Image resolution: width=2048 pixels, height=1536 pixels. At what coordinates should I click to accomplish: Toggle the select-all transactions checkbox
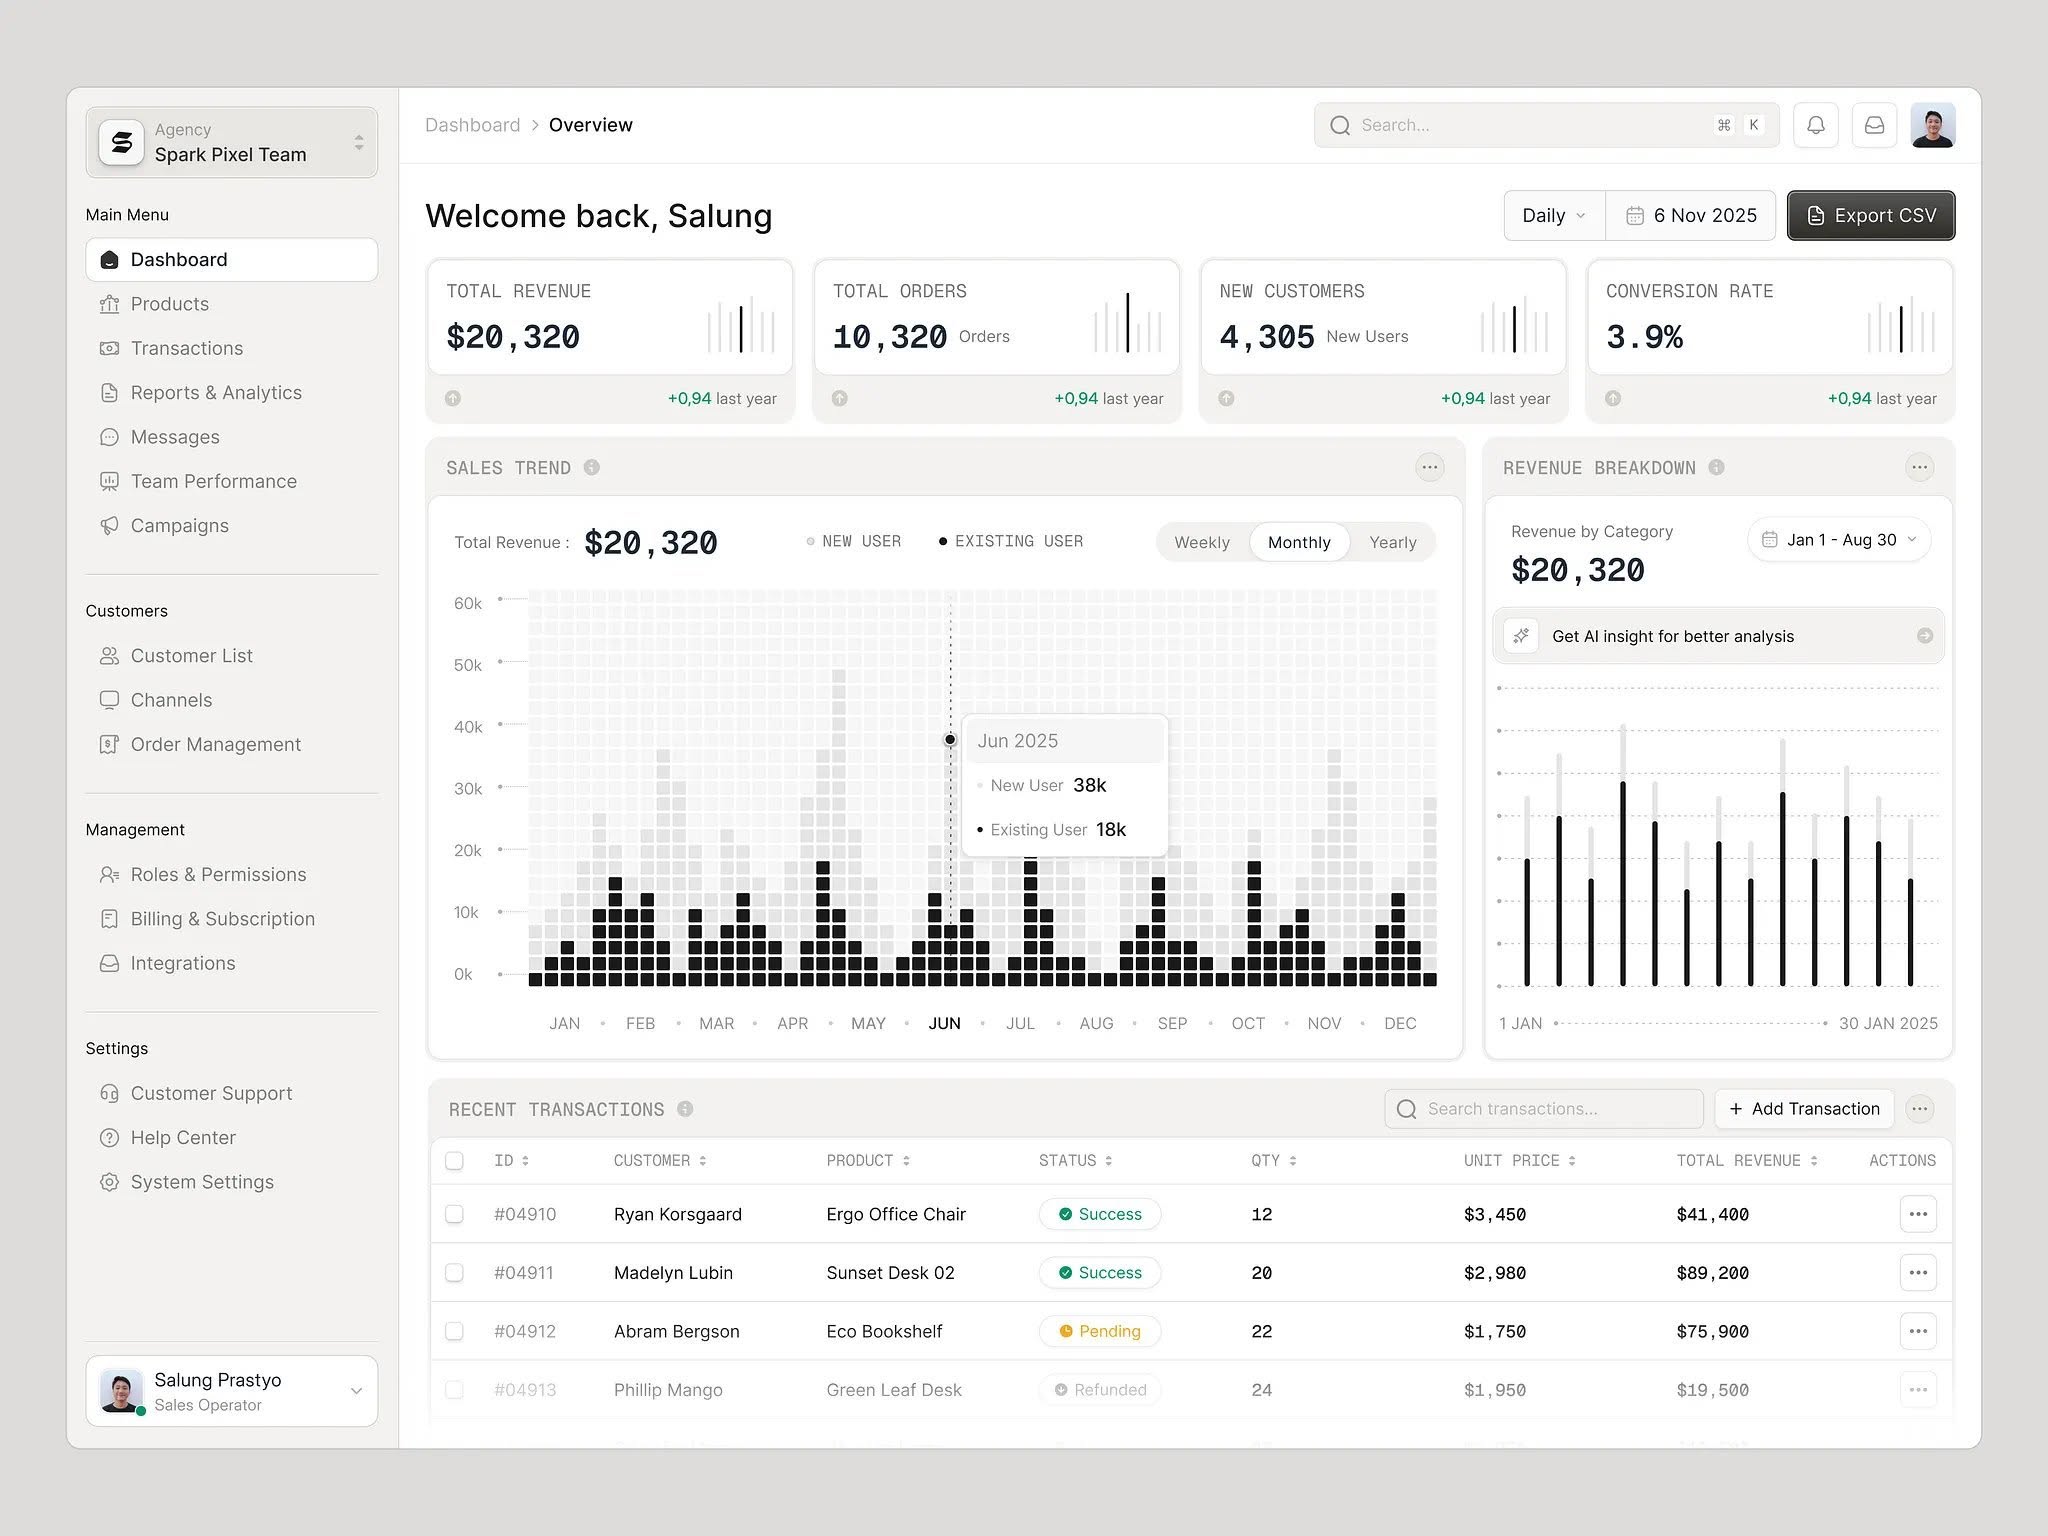tap(454, 1161)
